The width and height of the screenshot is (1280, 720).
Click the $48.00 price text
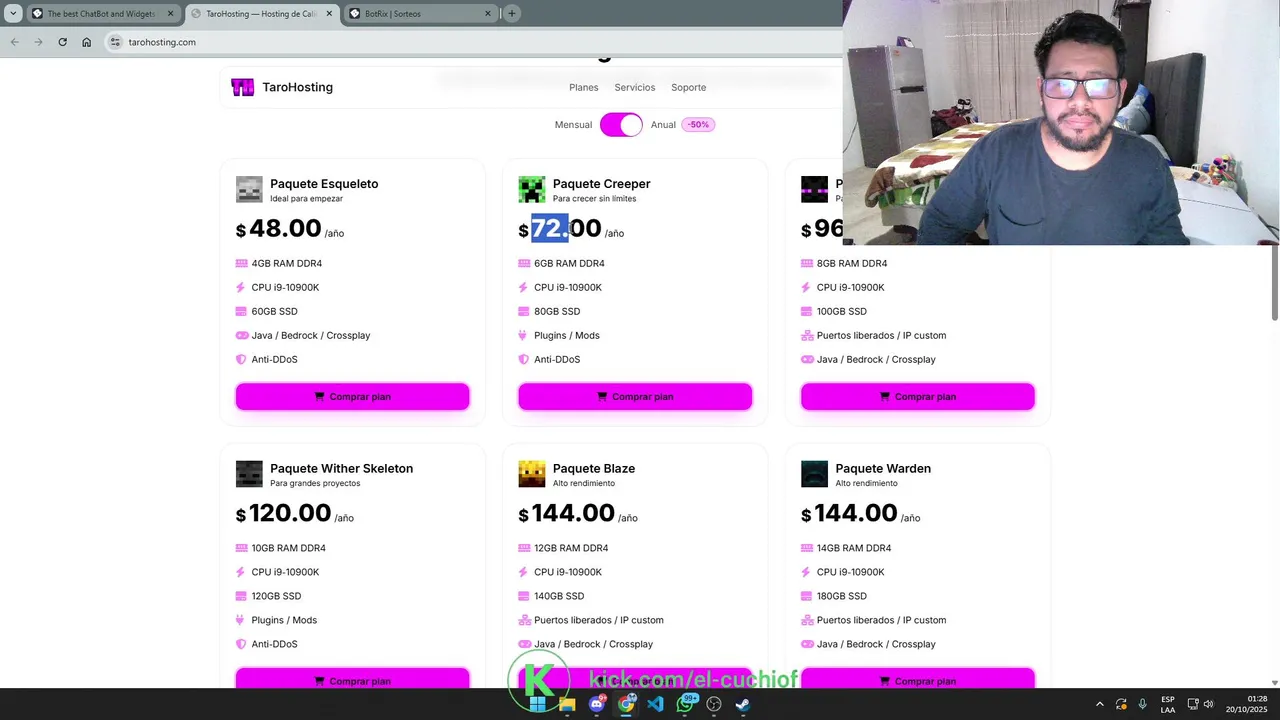278,229
